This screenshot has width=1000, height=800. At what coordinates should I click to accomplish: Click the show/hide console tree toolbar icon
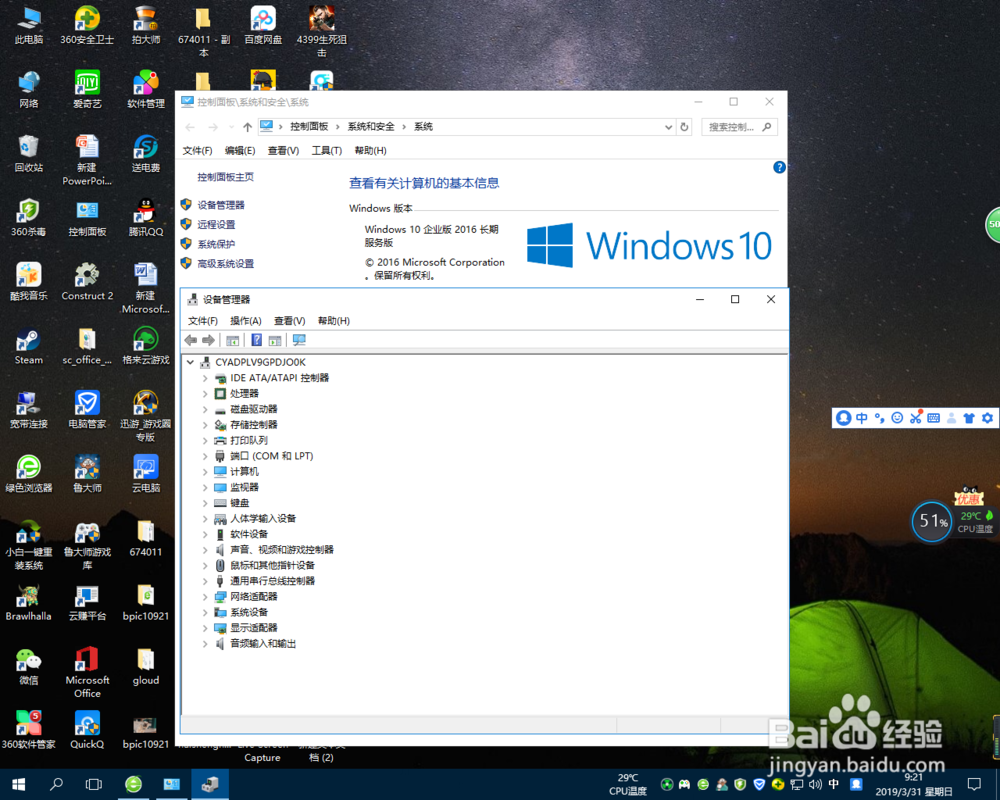tap(233, 341)
